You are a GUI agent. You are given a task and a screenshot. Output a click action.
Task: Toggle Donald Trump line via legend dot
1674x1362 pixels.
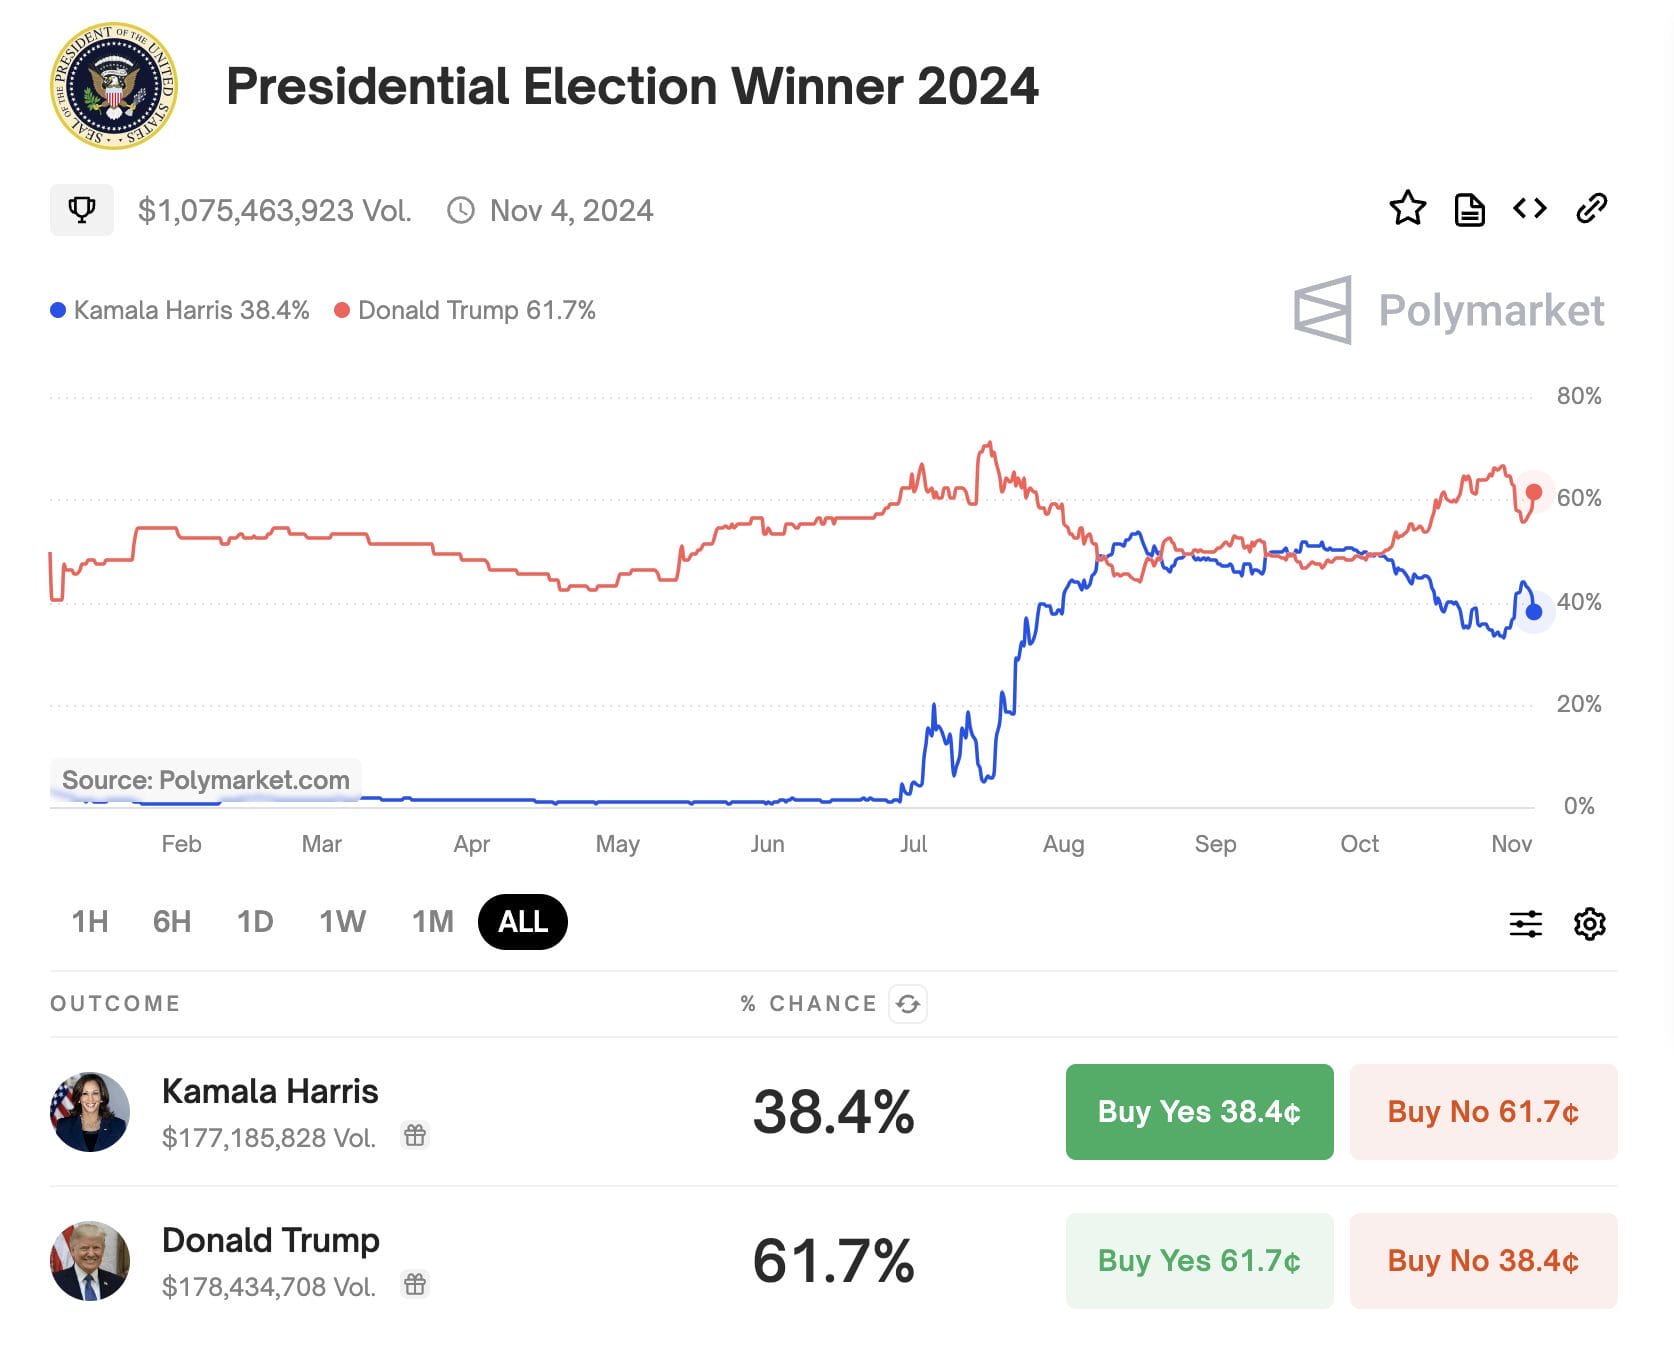tap(342, 311)
